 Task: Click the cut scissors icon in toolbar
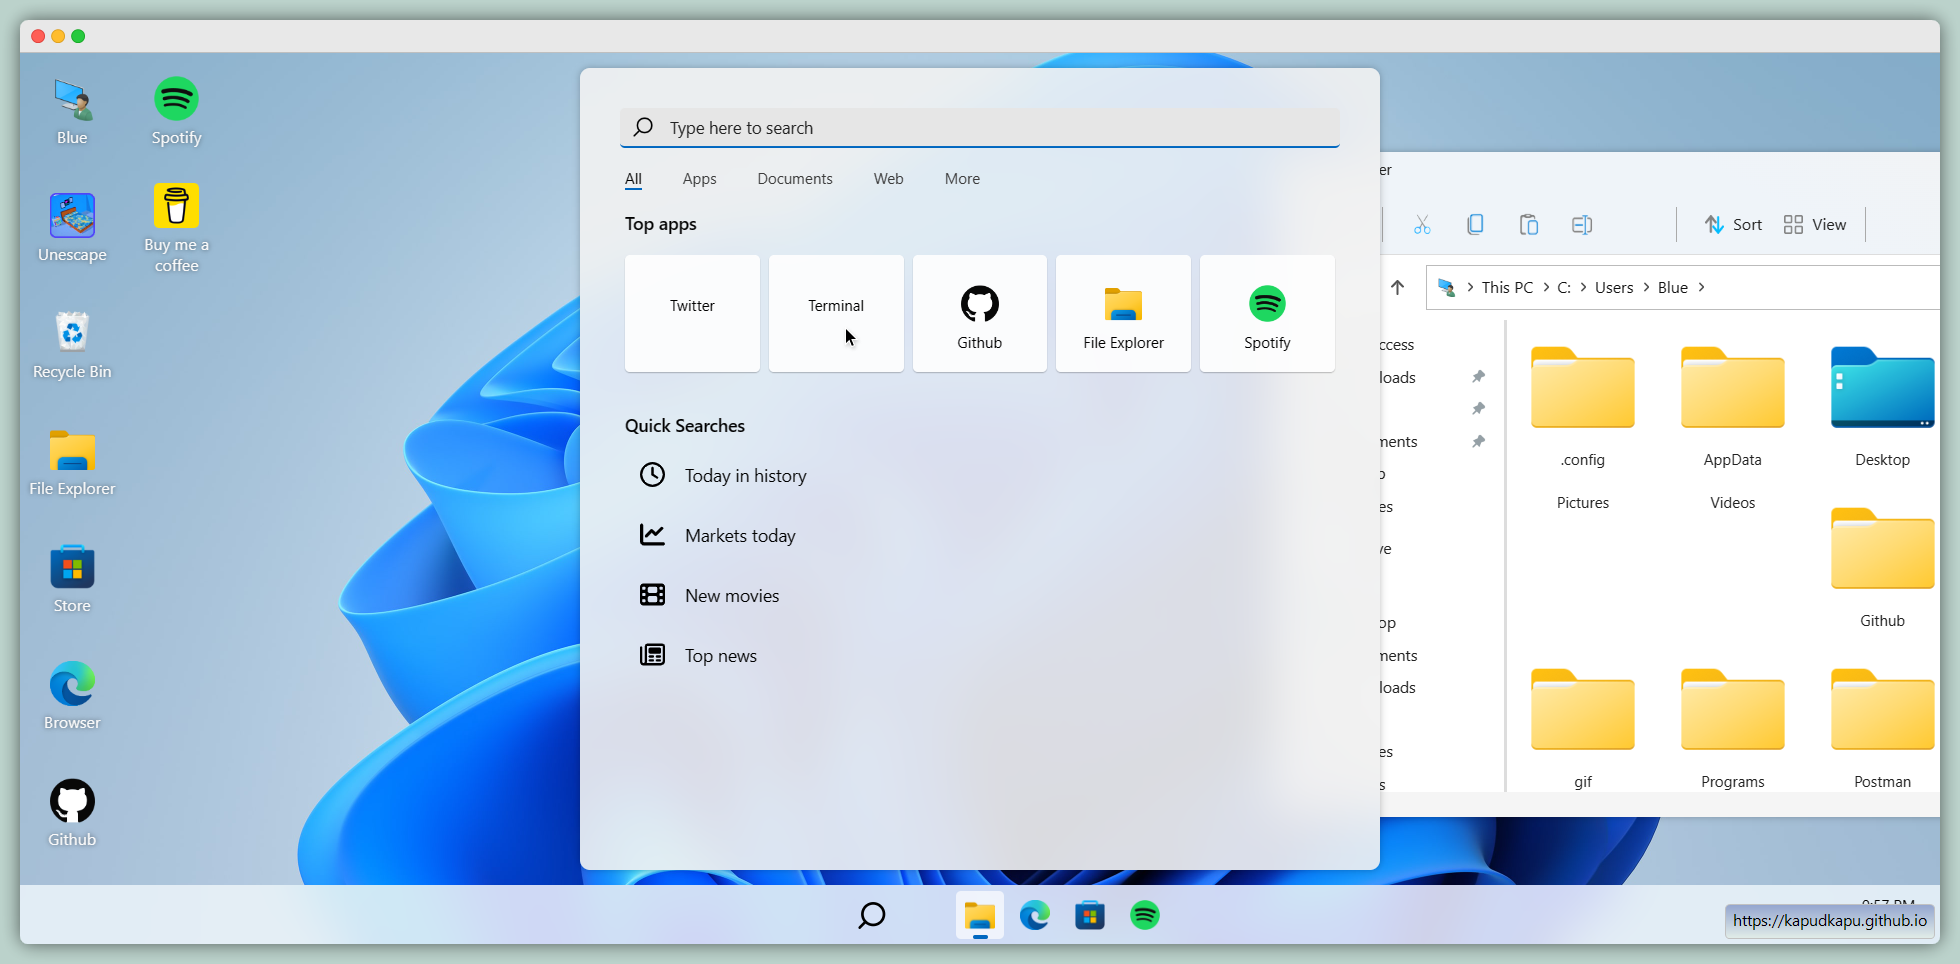coord(1422,225)
